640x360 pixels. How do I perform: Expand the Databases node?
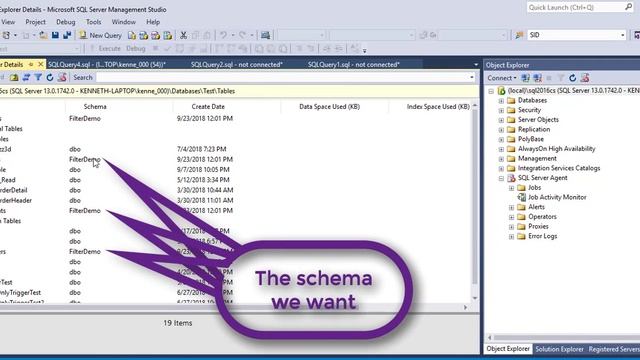pos(501,101)
